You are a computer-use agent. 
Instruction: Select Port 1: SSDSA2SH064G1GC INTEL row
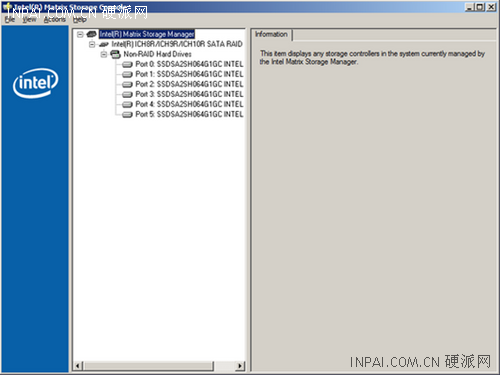[x=189, y=74]
